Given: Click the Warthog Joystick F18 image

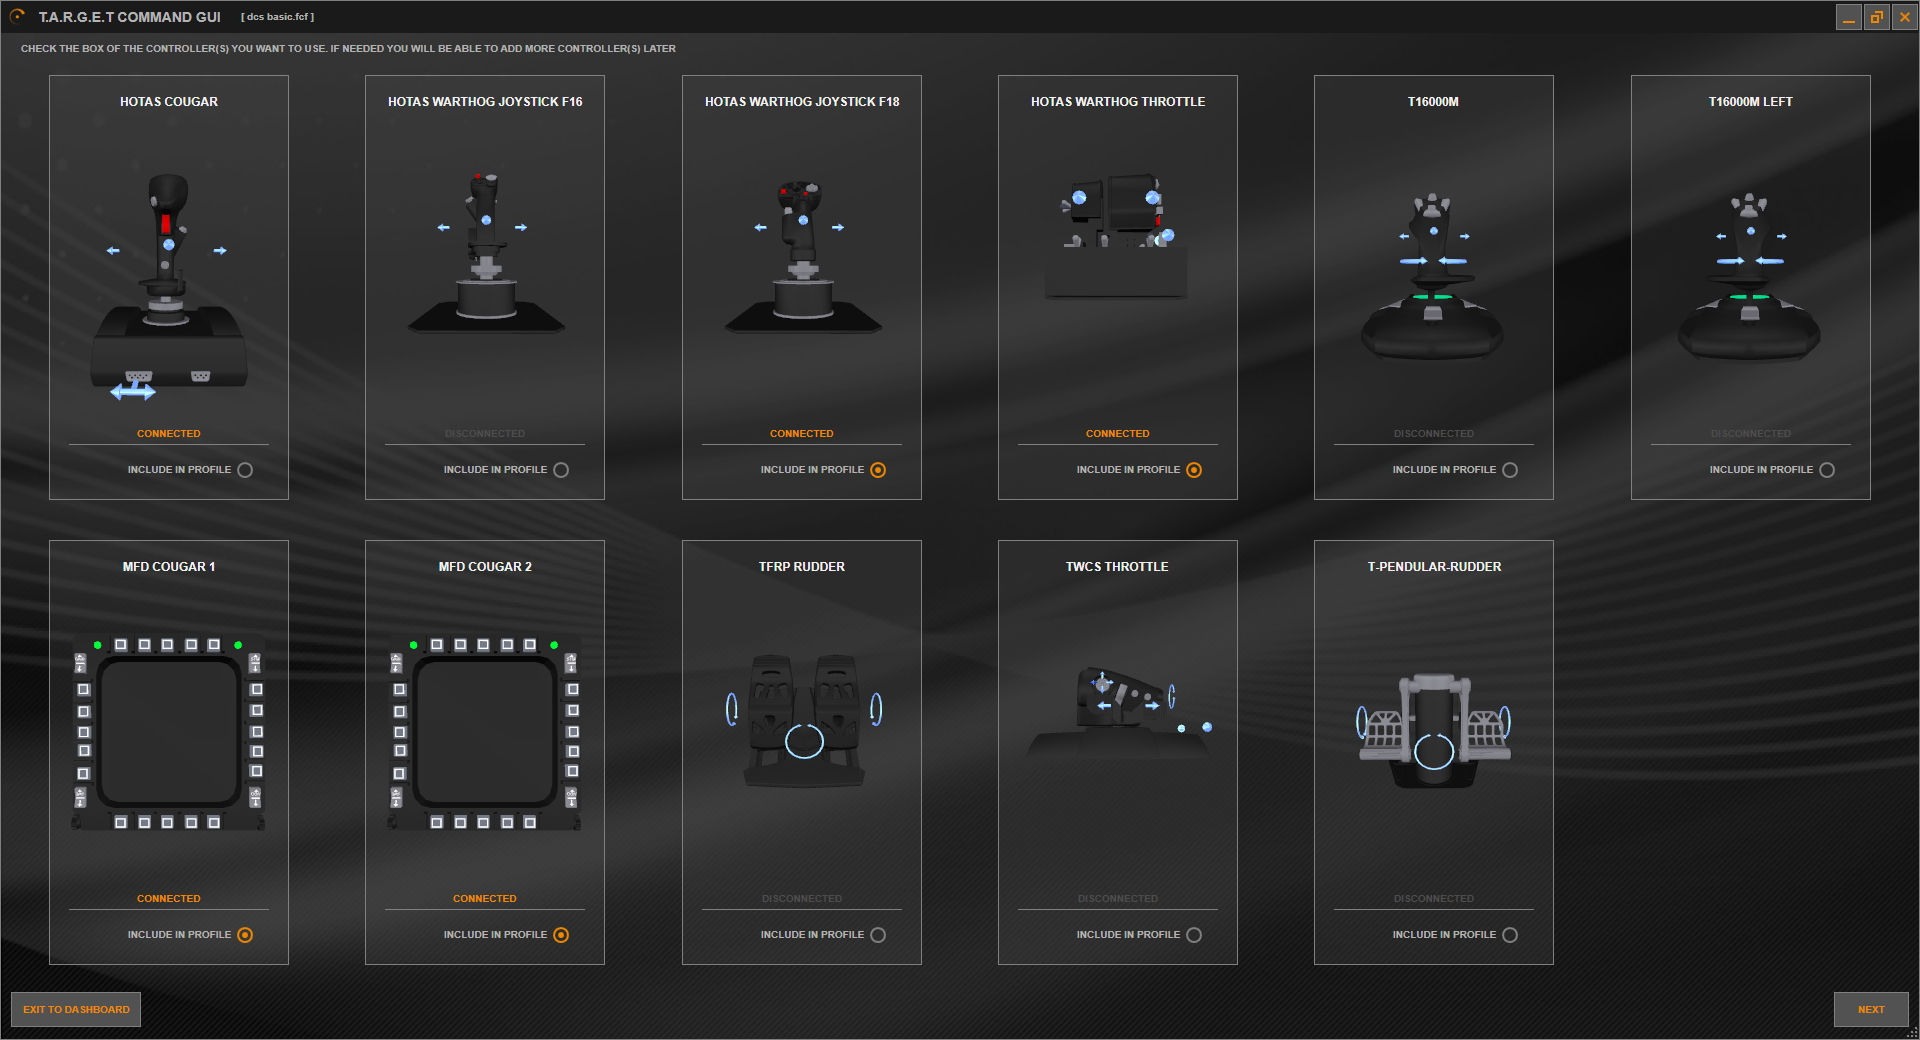Looking at the screenshot, I should [x=803, y=255].
